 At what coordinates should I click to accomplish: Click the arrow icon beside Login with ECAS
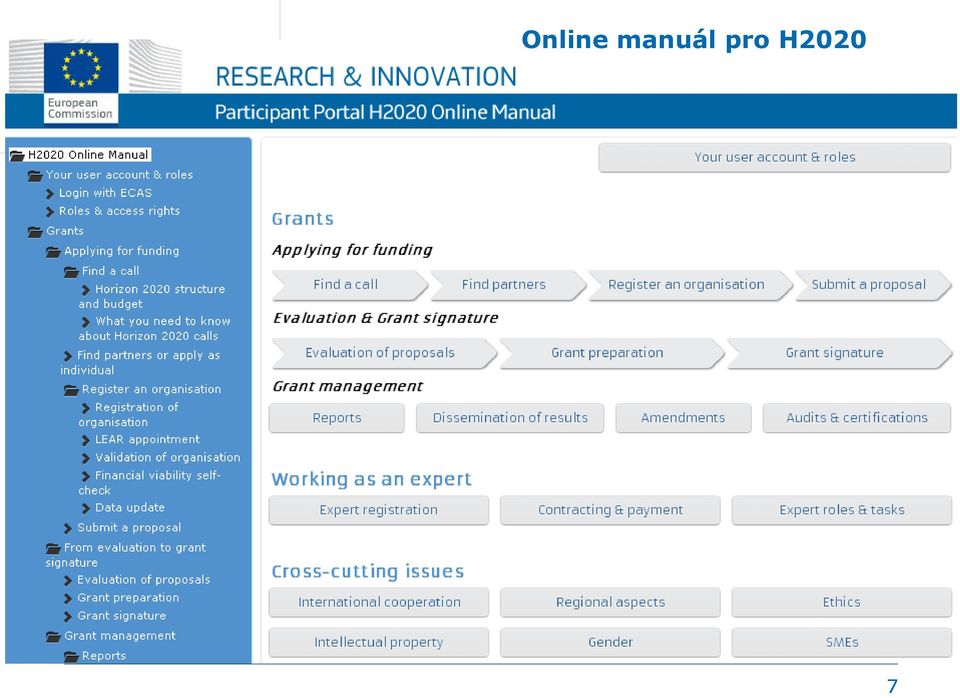pos(50,194)
